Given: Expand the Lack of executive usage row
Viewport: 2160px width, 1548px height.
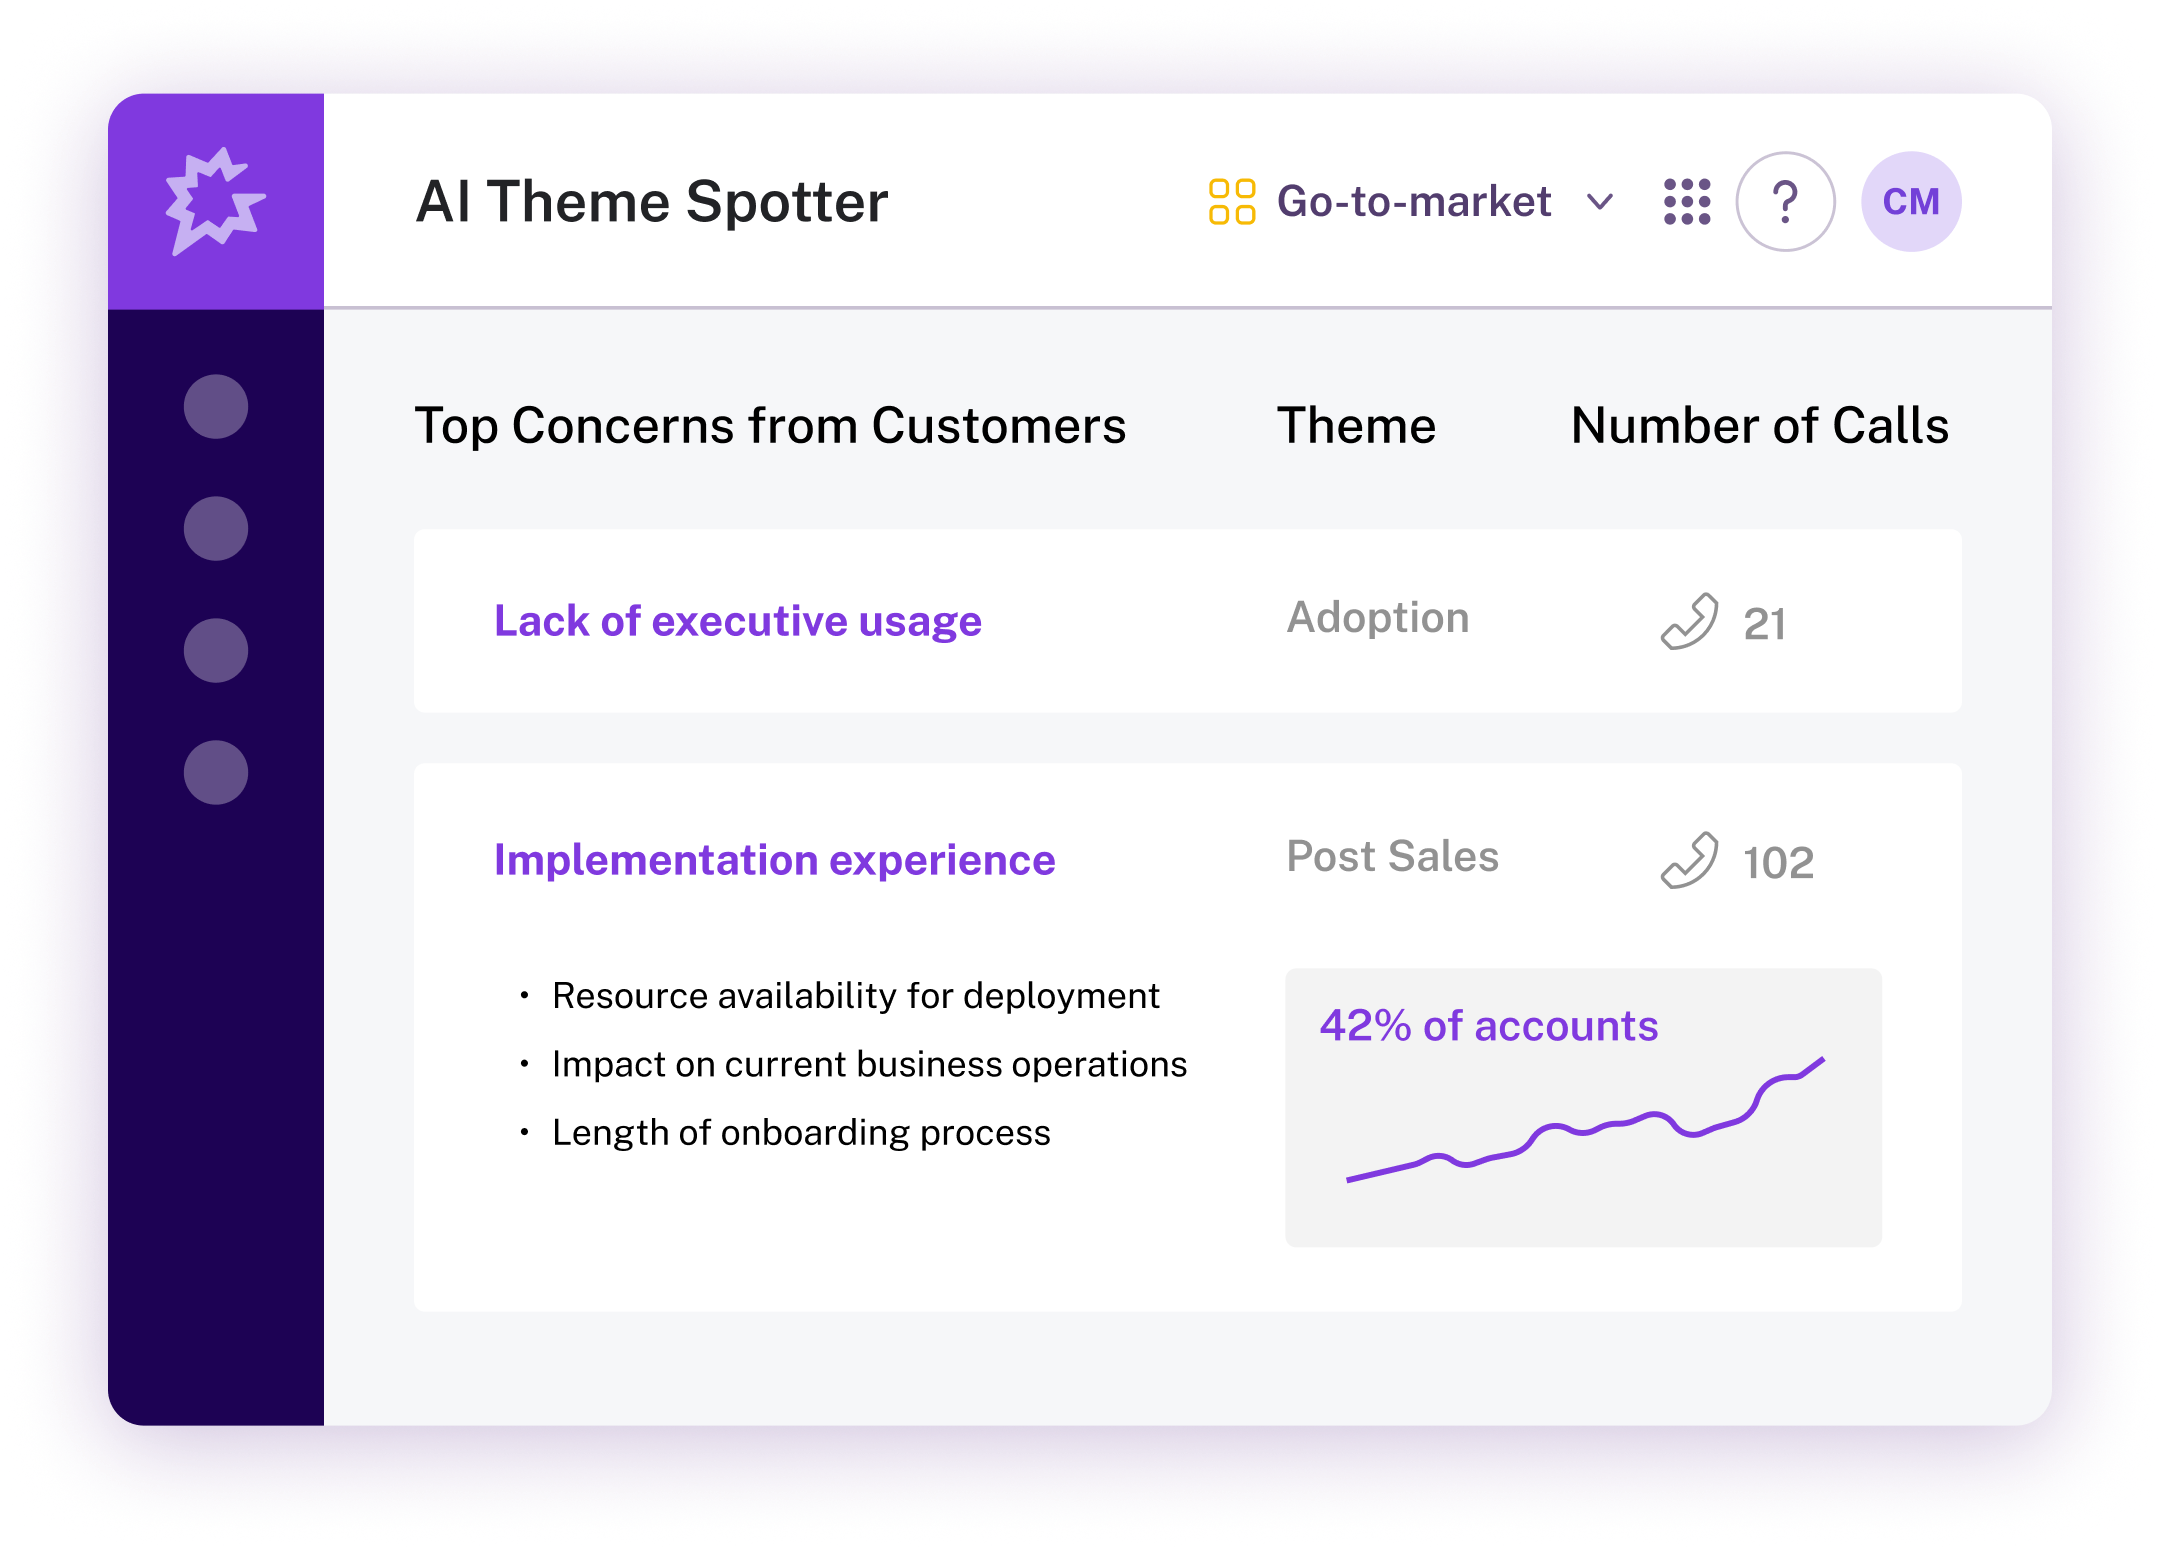Looking at the screenshot, I should 1187,621.
